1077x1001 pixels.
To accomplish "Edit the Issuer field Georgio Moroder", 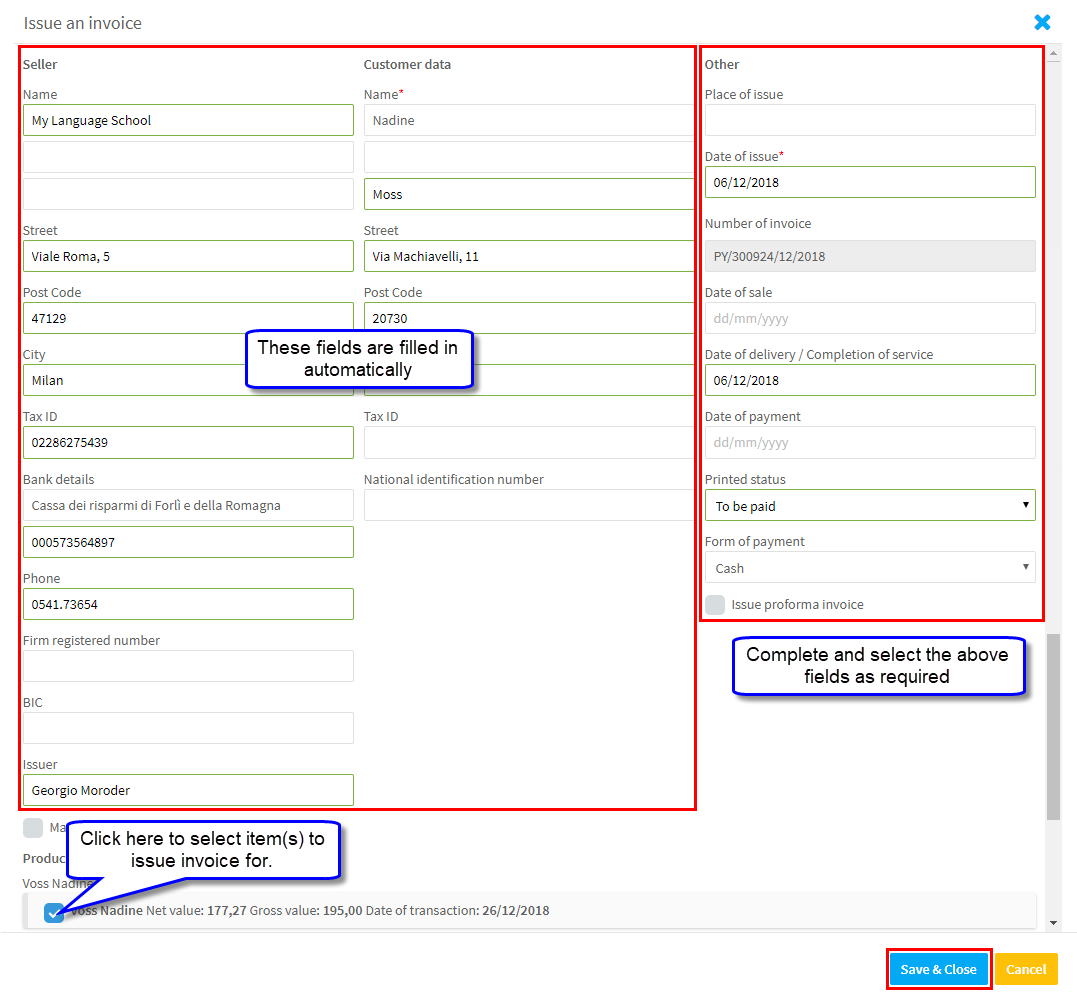I will pyautogui.click(x=188, y=791).
